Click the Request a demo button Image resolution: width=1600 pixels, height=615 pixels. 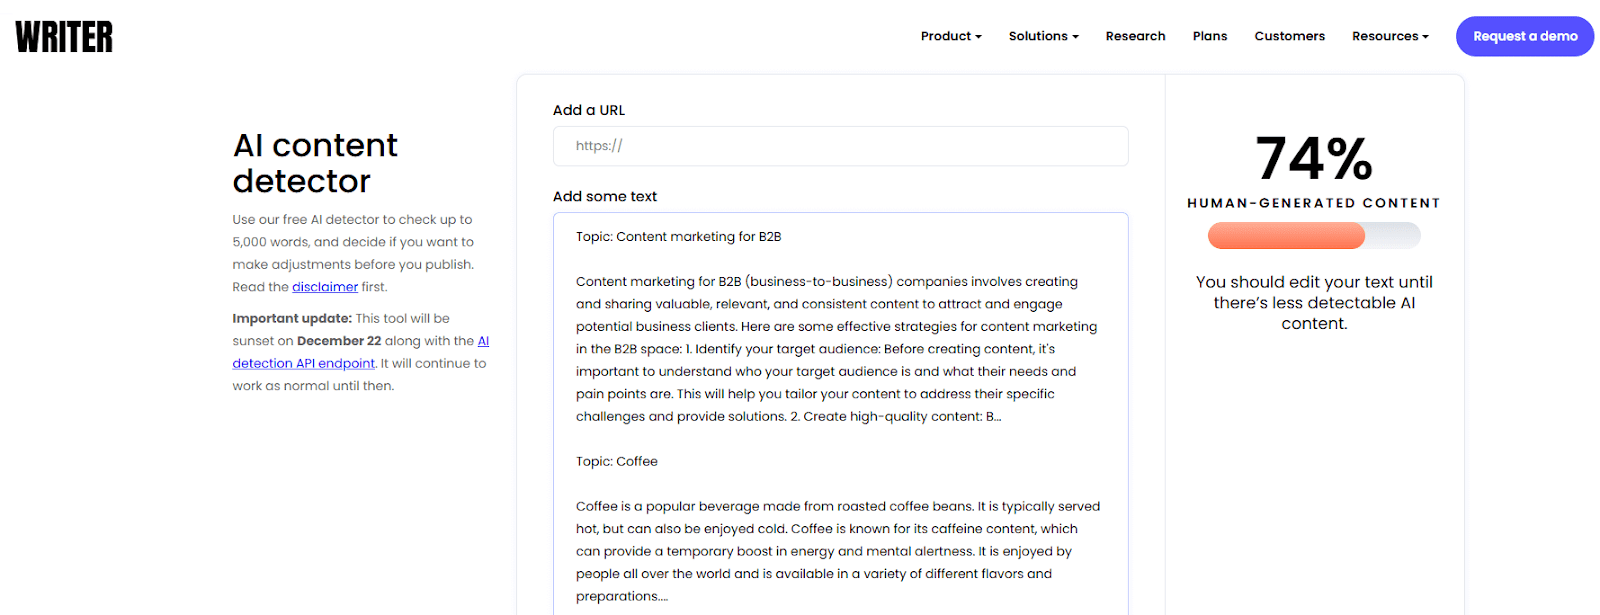click(x=1524, y=36)
